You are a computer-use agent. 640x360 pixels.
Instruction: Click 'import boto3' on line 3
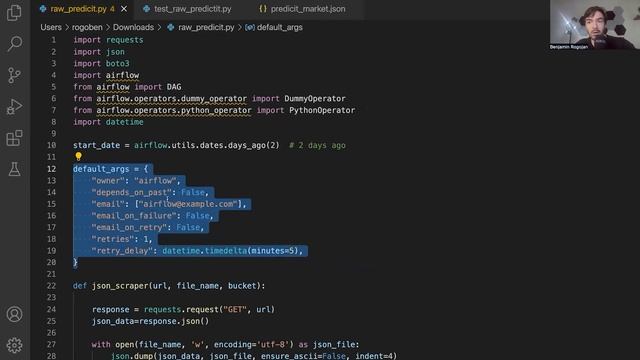101,64
